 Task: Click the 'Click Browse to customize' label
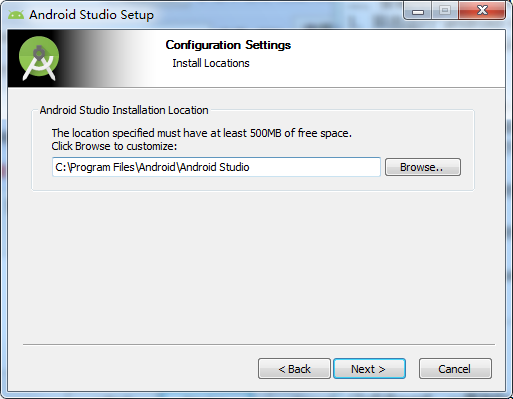pyautogui.click(x=114, y=146)
